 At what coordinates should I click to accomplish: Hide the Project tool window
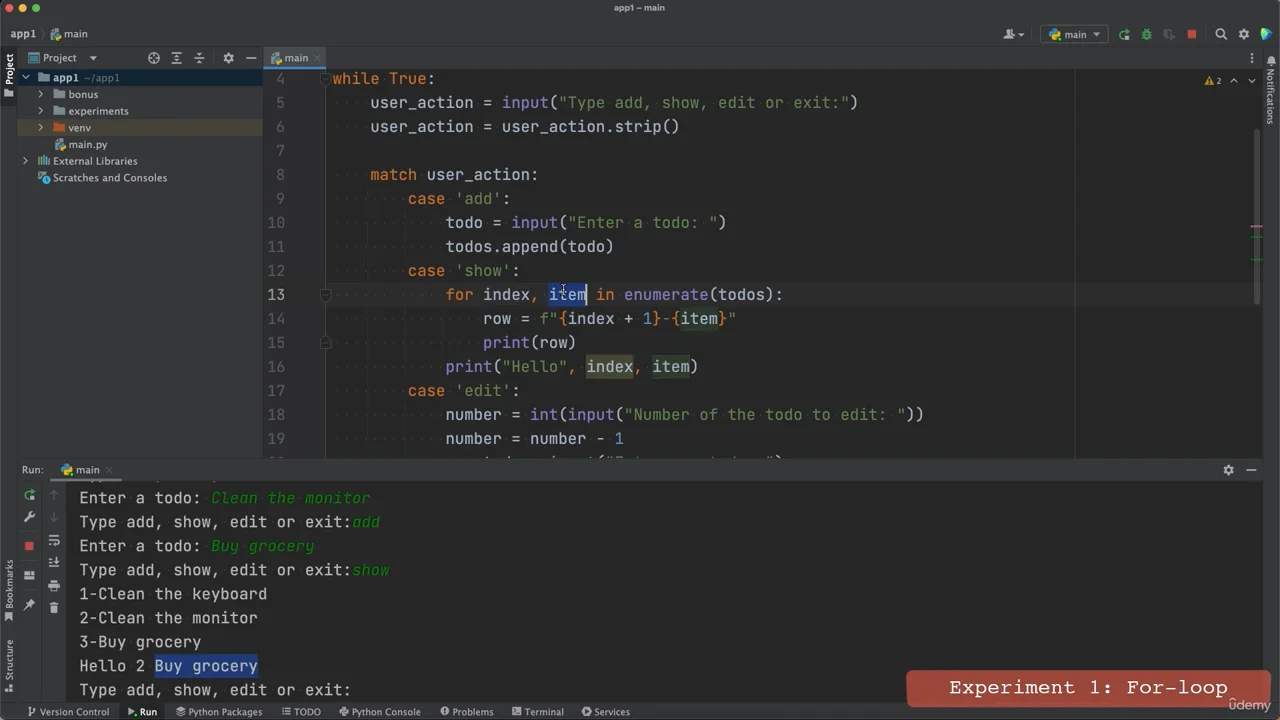click(250, 58)
